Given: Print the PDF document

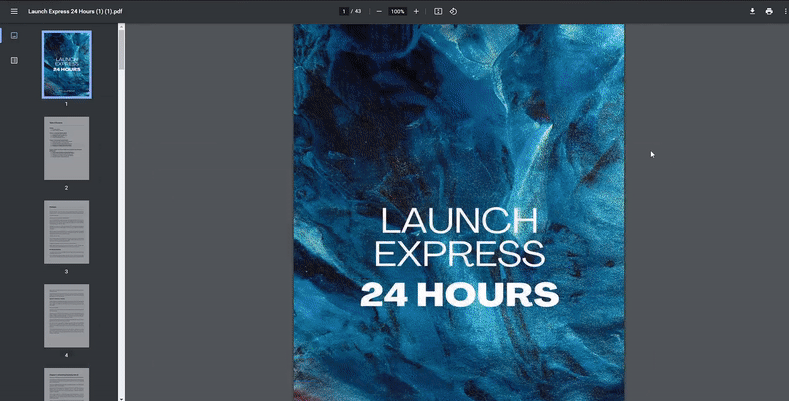Looking at the screenshot, I should (x=769, y=11).
